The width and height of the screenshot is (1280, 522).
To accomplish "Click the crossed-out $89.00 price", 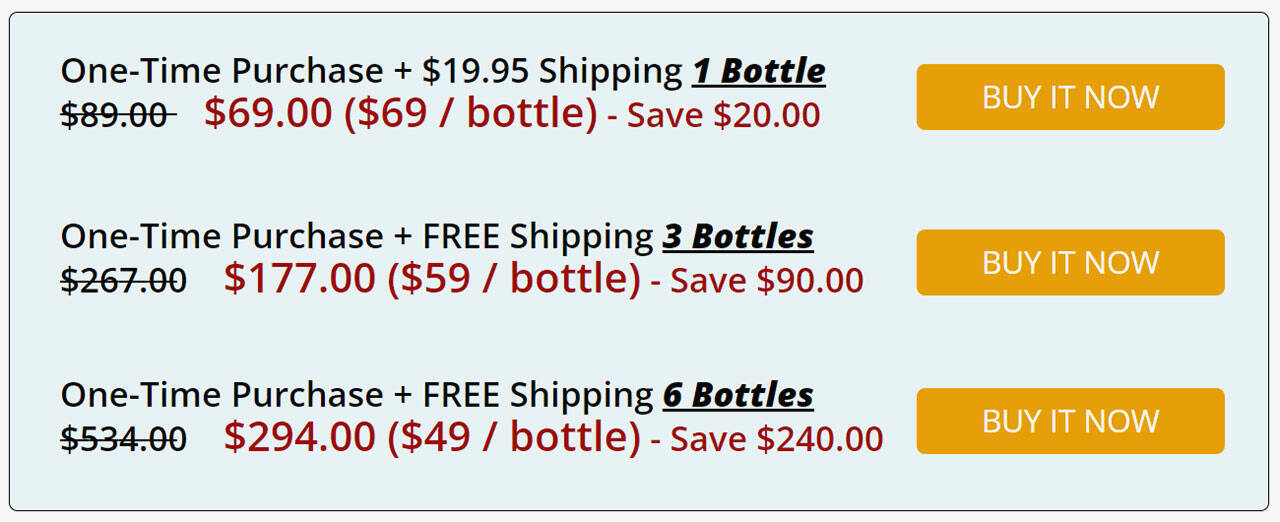I will pyautogui.click(x=117, y=116).
